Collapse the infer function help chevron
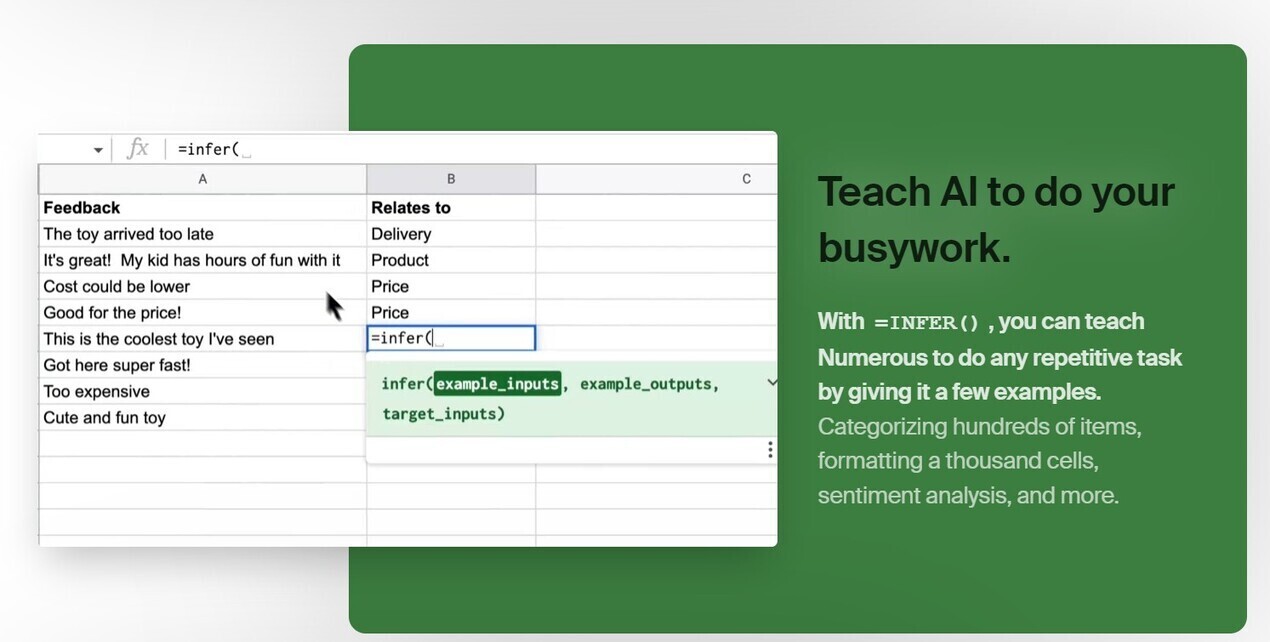The height and width of the screenshot is (642, 1270). [770, 383]
